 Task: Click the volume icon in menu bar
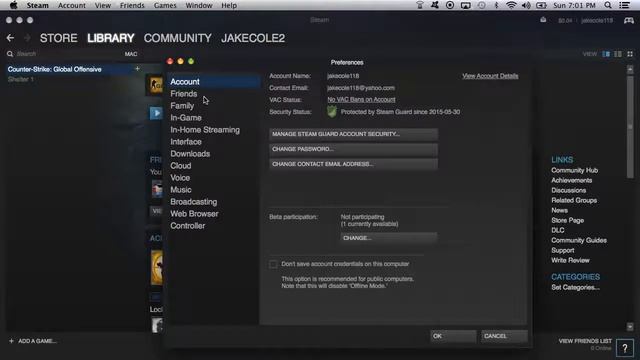[x=526, y=5]
